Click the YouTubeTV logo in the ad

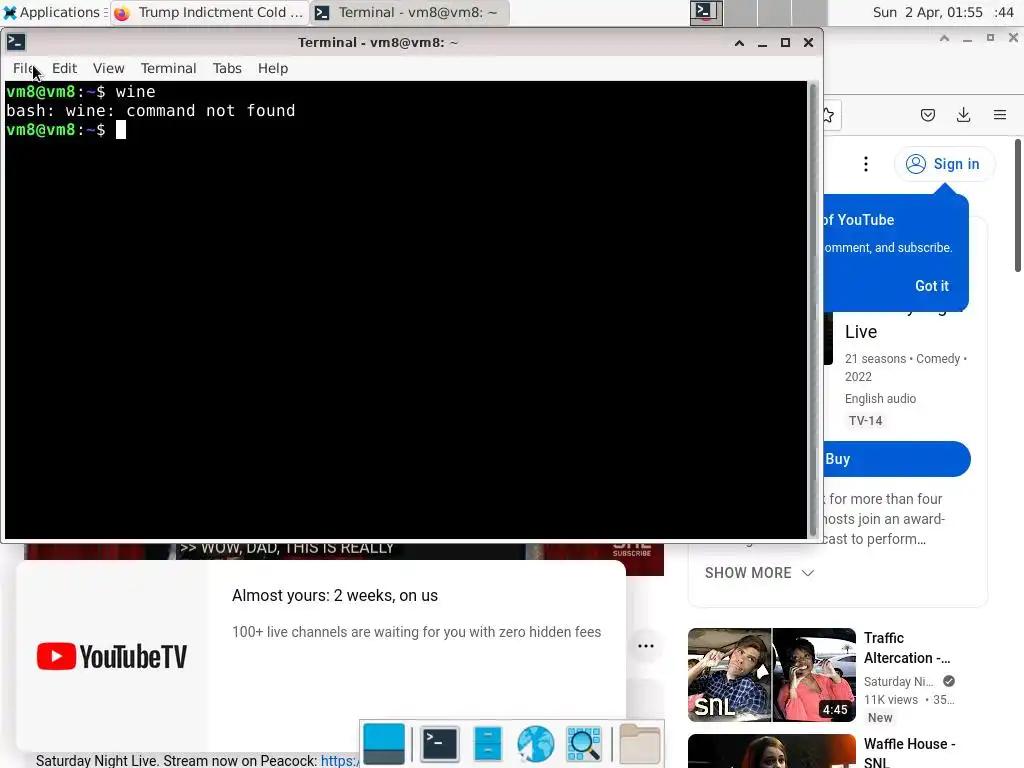(x=112, y=656)
